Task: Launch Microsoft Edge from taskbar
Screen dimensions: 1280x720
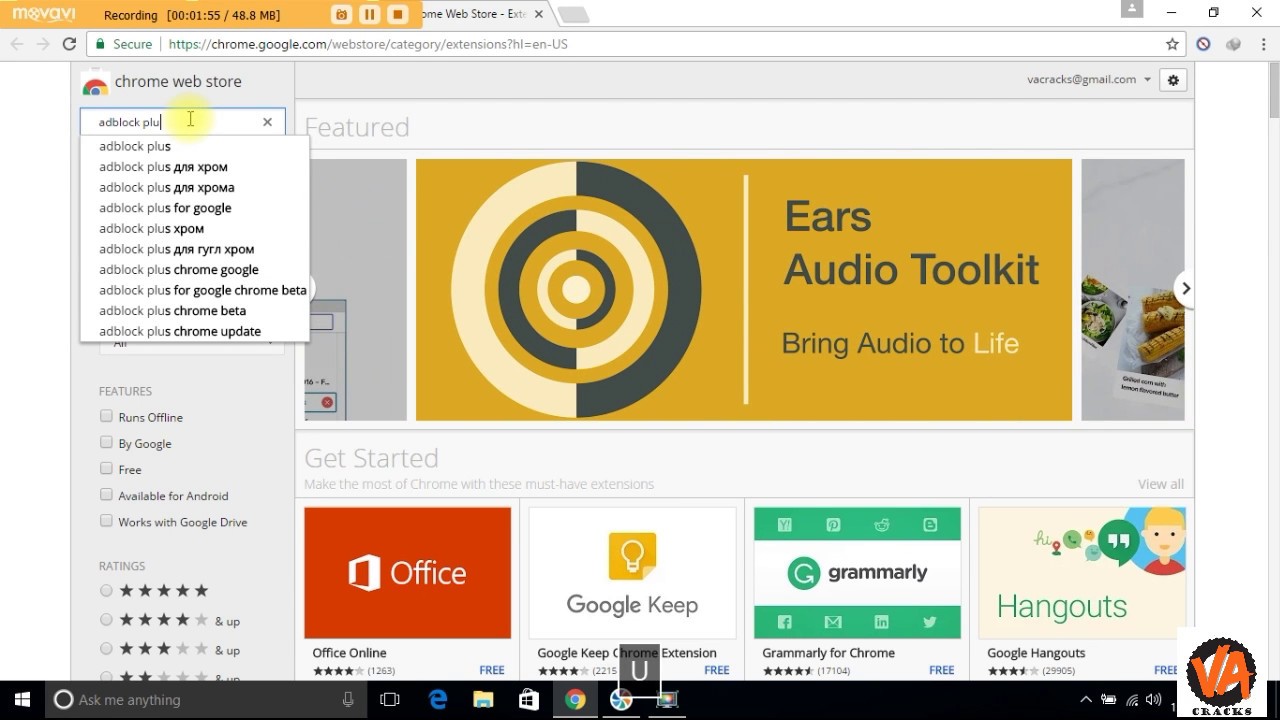Action: [x=438, y=700]
